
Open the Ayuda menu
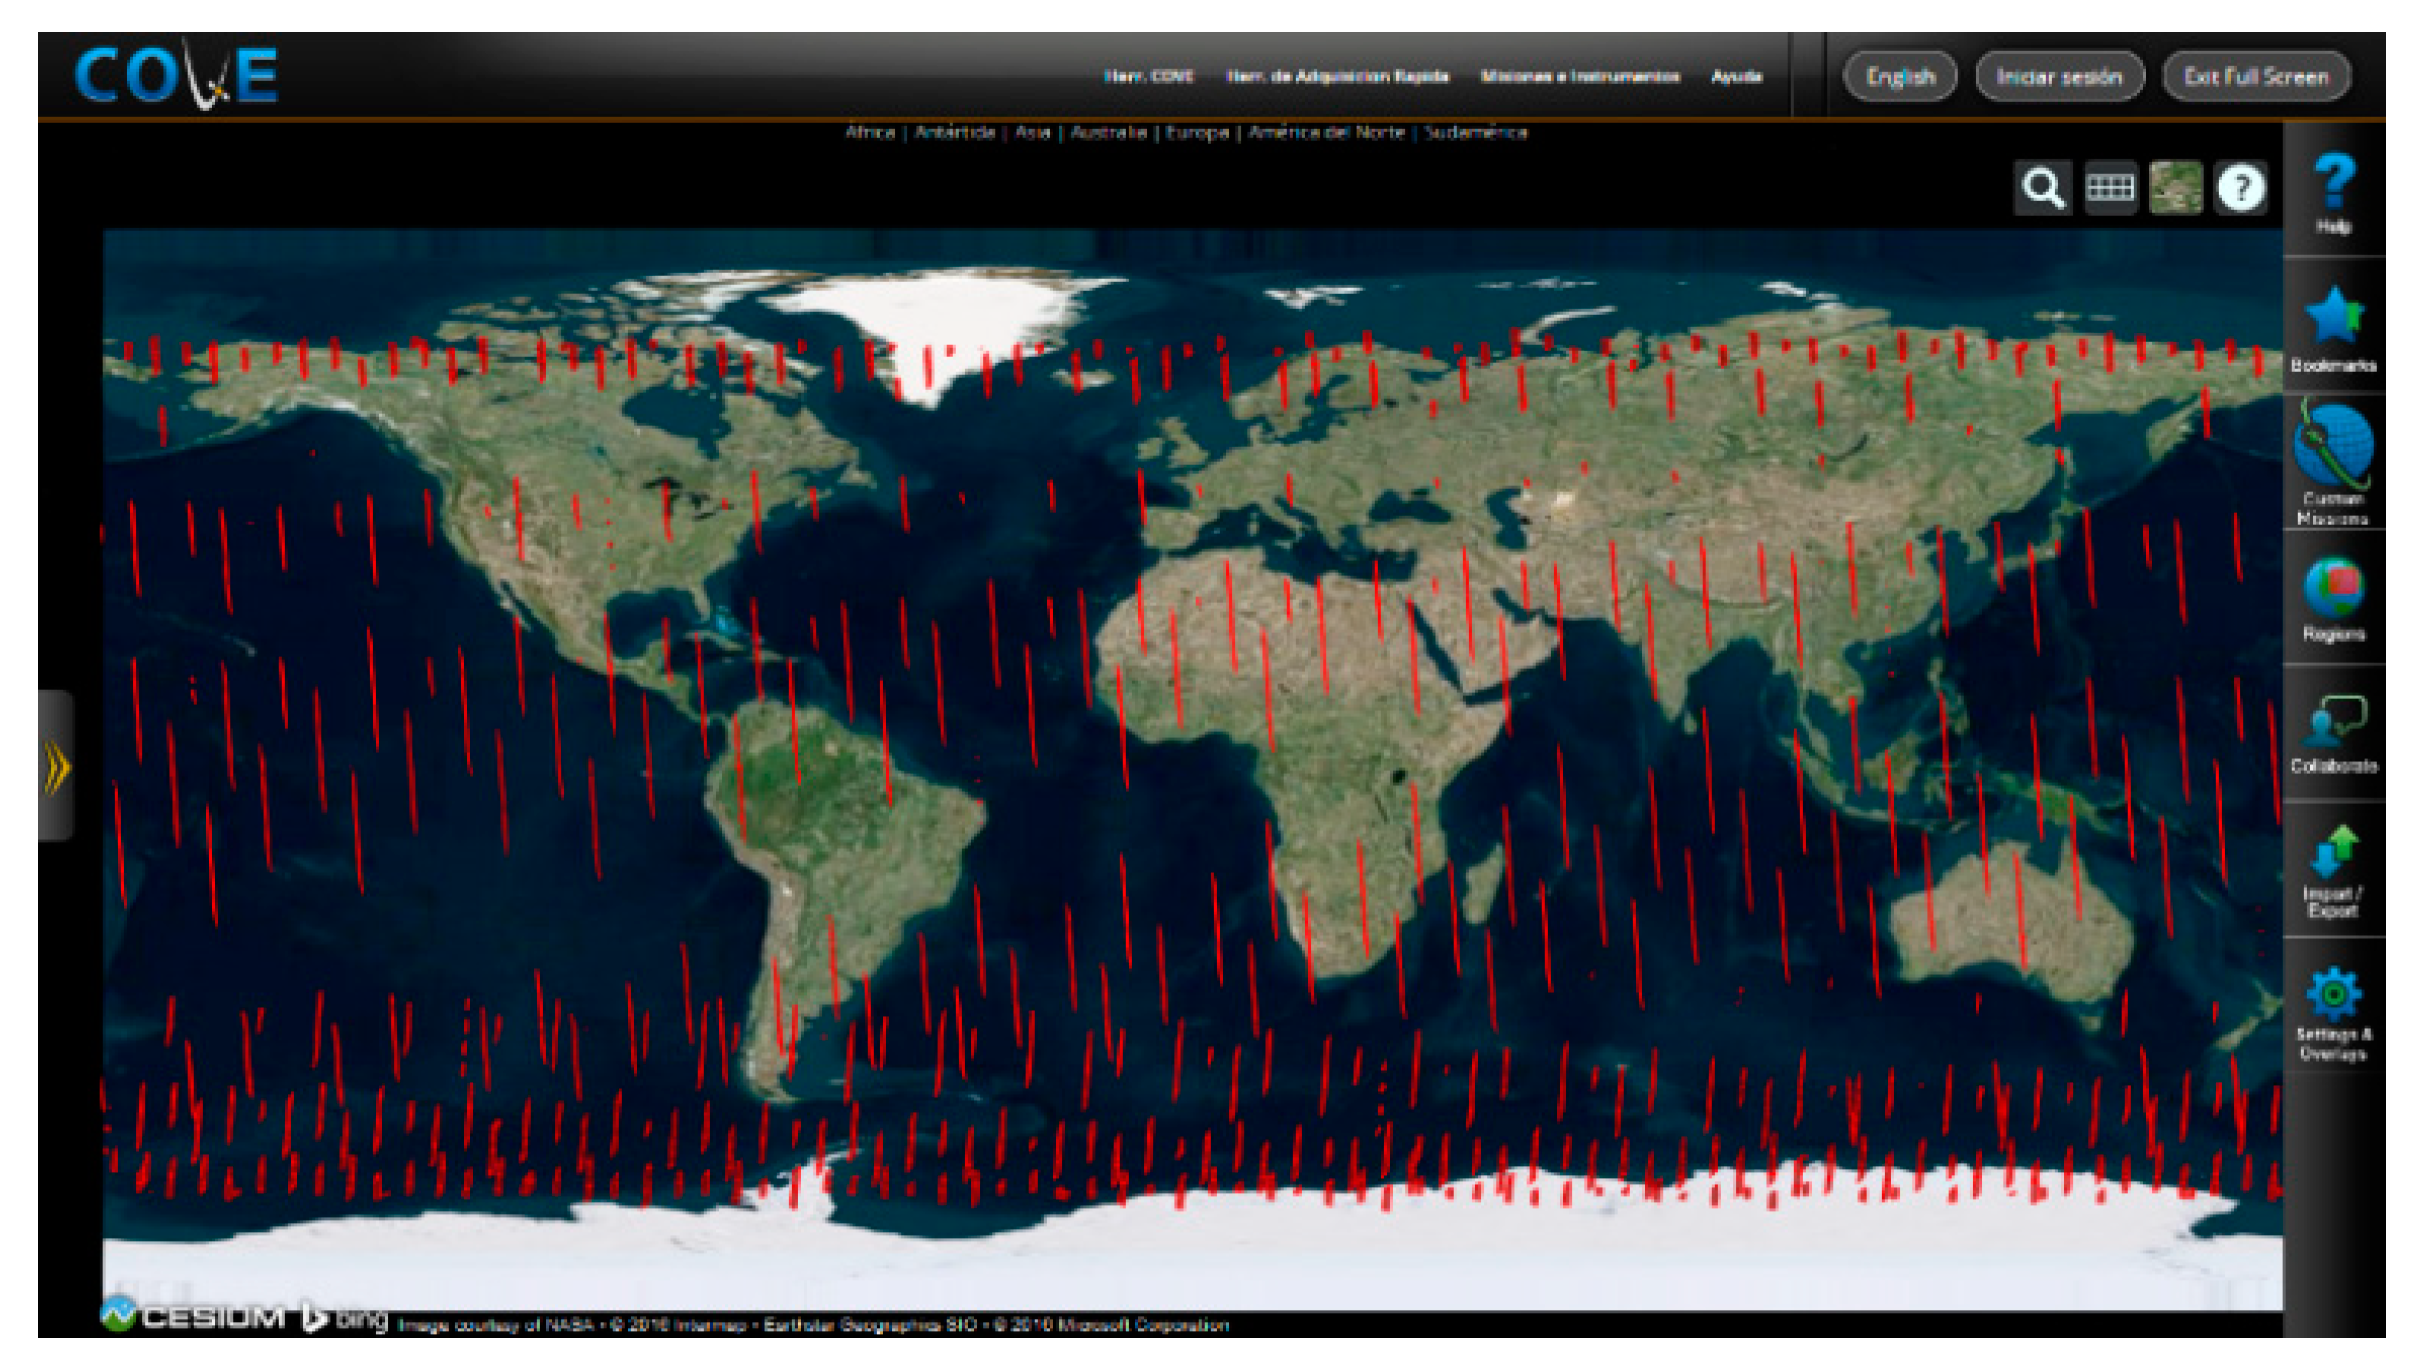(1736, 76)
